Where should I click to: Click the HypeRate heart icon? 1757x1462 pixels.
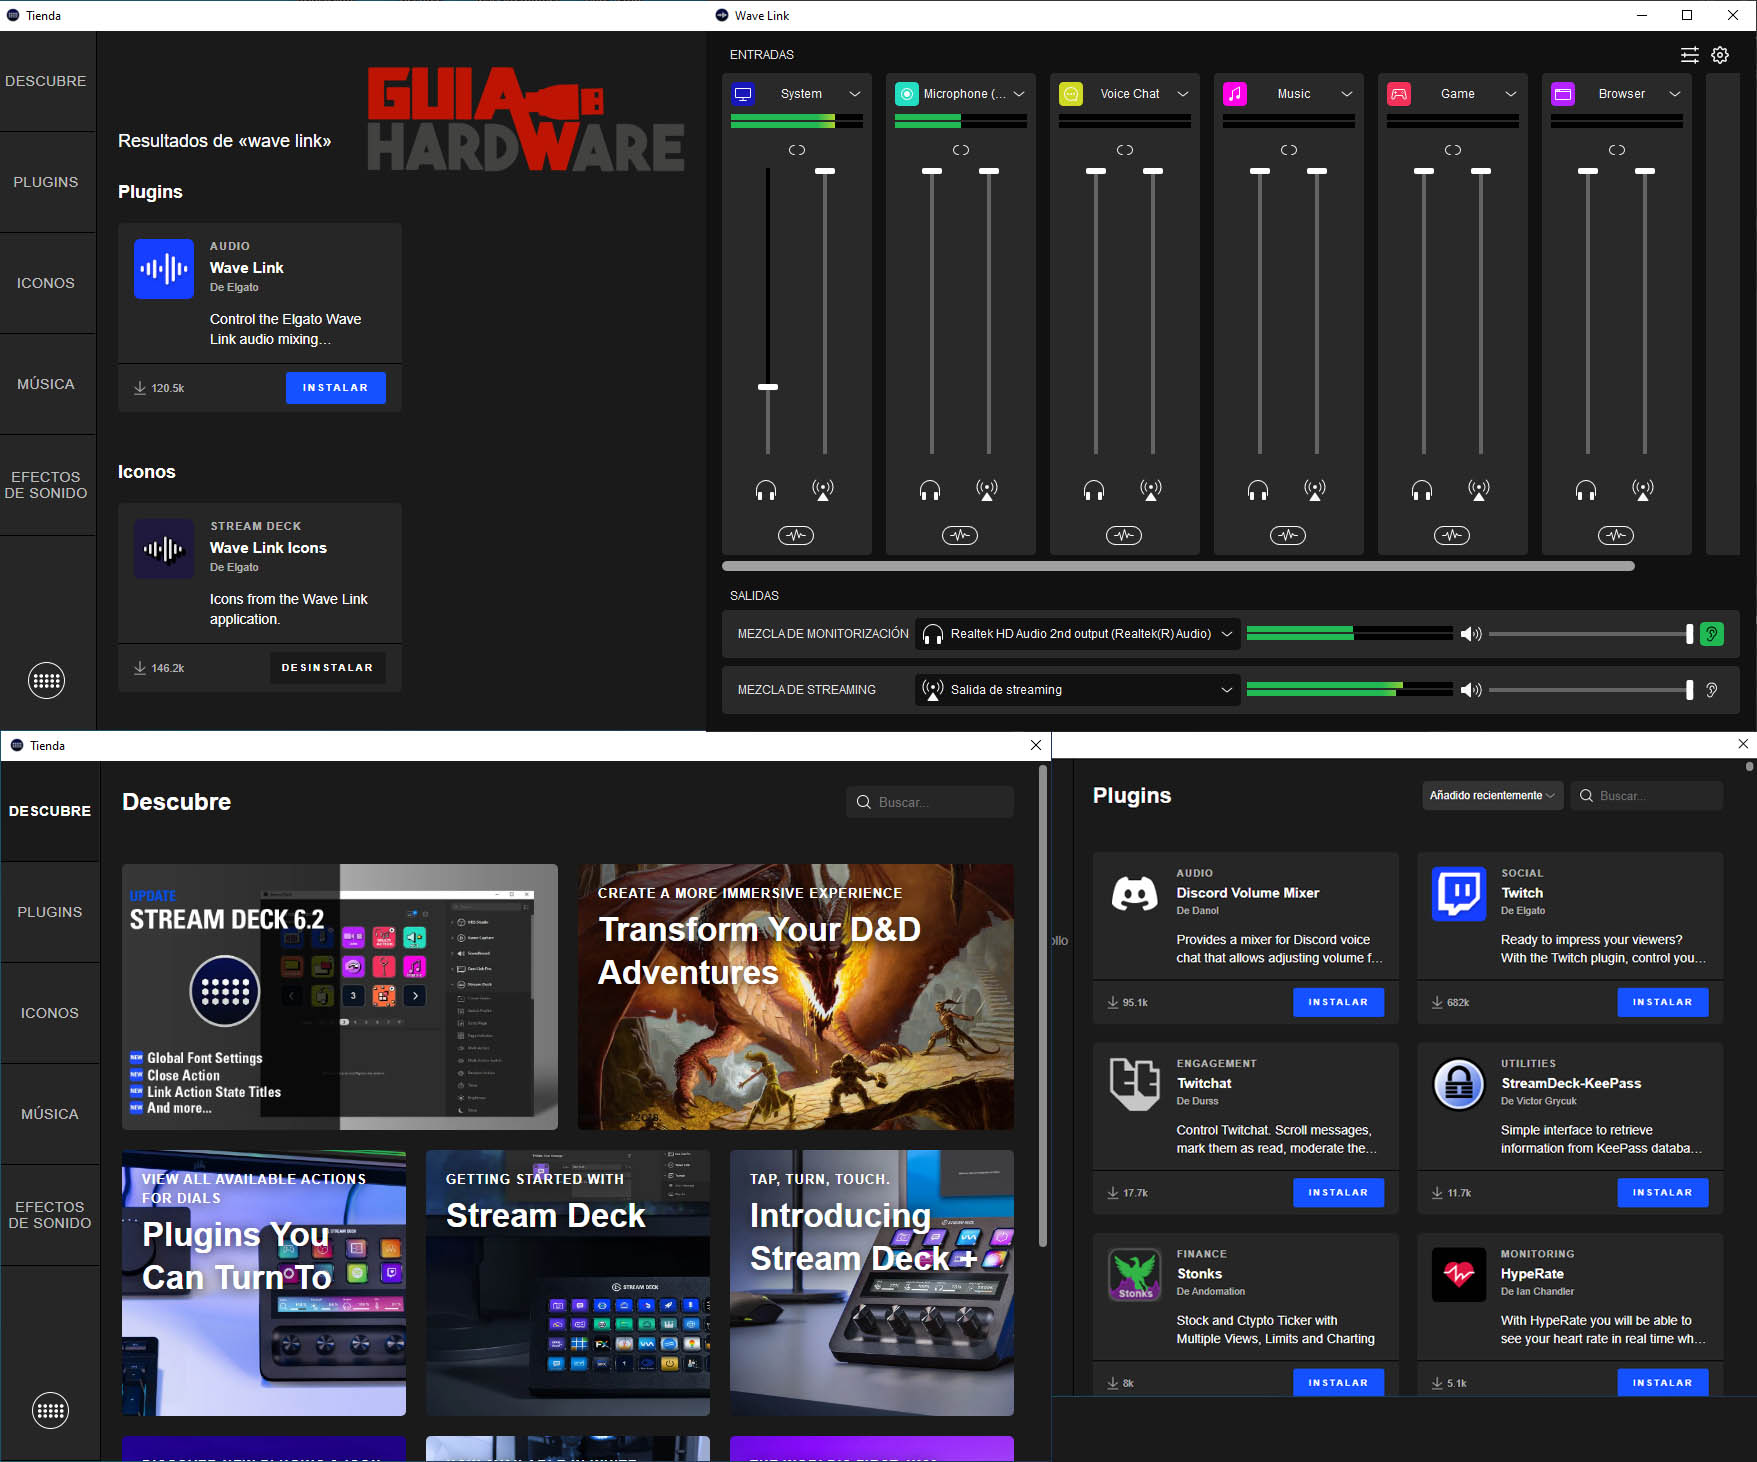pyautogui.click(x=1459, y=1274)
